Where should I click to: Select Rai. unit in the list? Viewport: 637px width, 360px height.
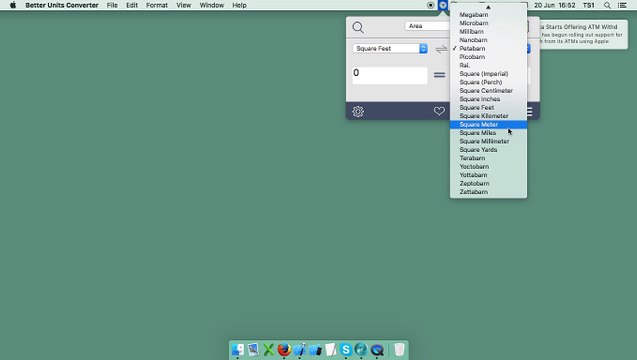tap(488, 65)
